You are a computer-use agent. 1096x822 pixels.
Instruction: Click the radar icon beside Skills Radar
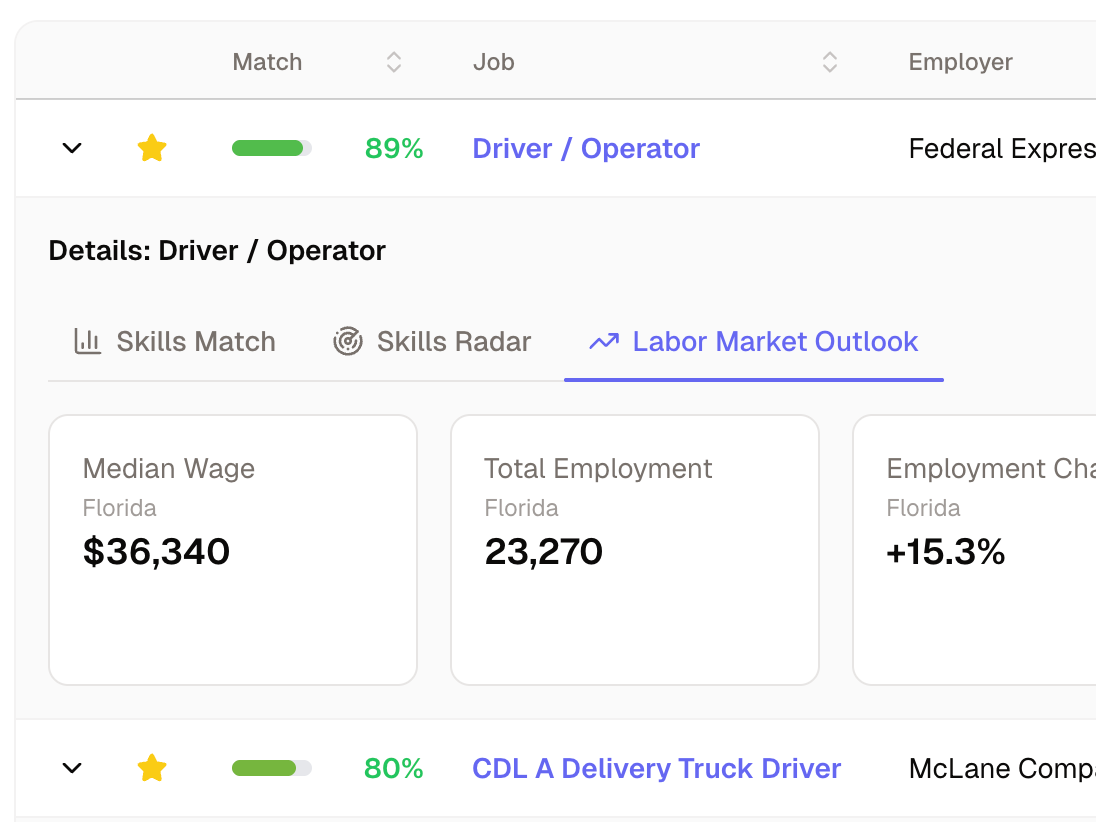pos(347,341)
